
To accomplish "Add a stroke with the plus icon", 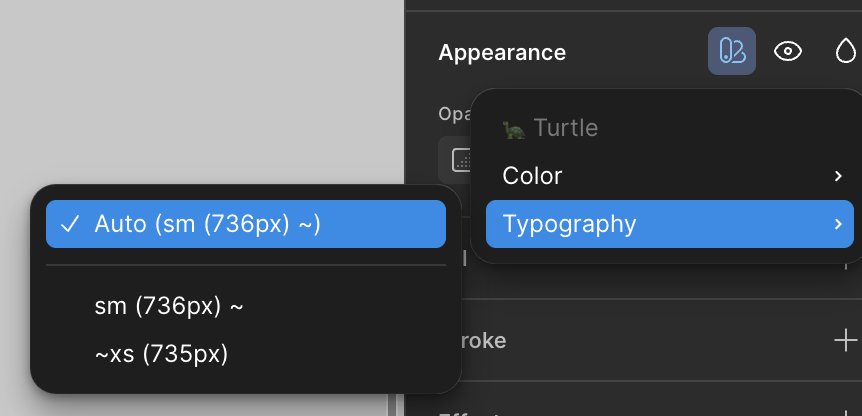I will coord(845,340).
